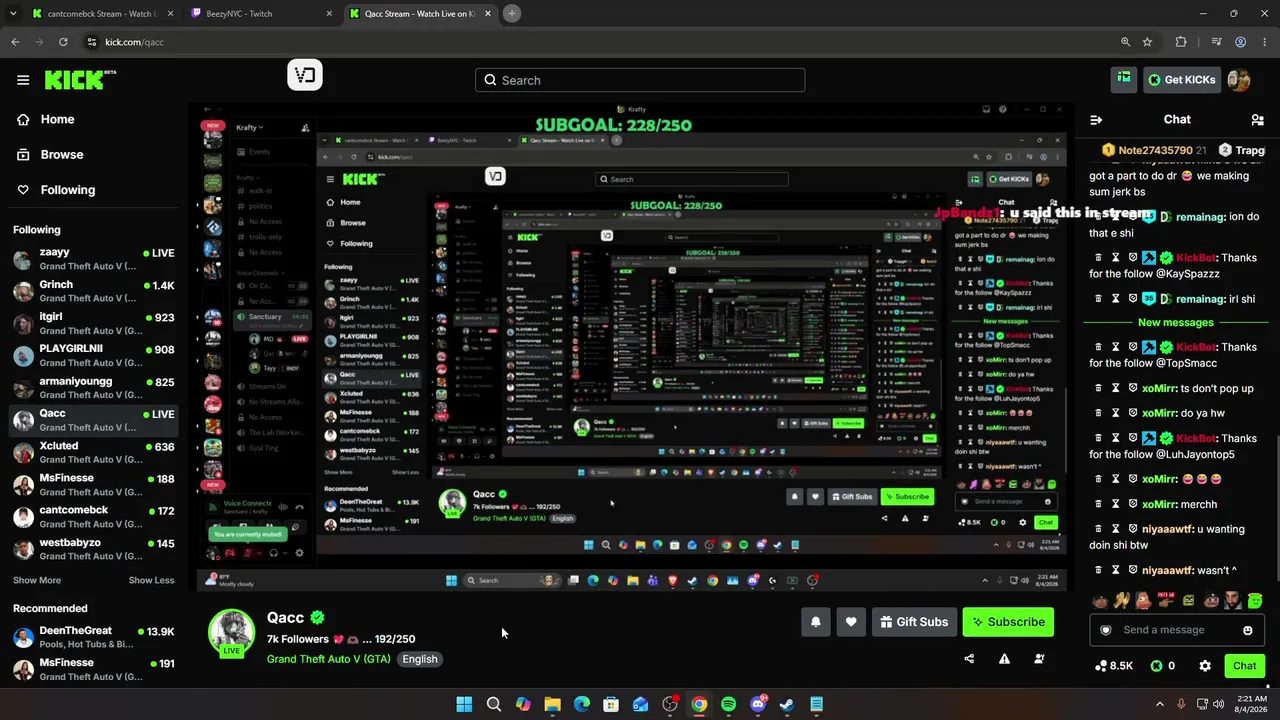Open DeenTheGreat recommended channel
The width and height of the screenshot is (1280, 720).
point(94,637)
